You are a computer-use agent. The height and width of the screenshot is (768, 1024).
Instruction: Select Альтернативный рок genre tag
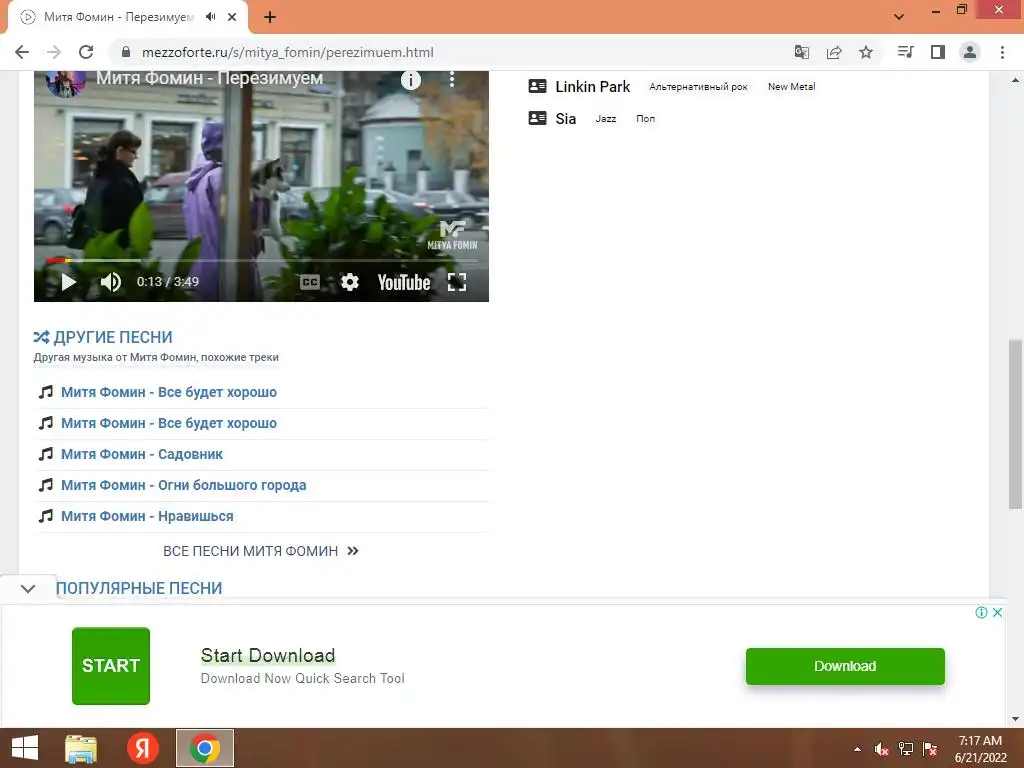tap(698, 87)
